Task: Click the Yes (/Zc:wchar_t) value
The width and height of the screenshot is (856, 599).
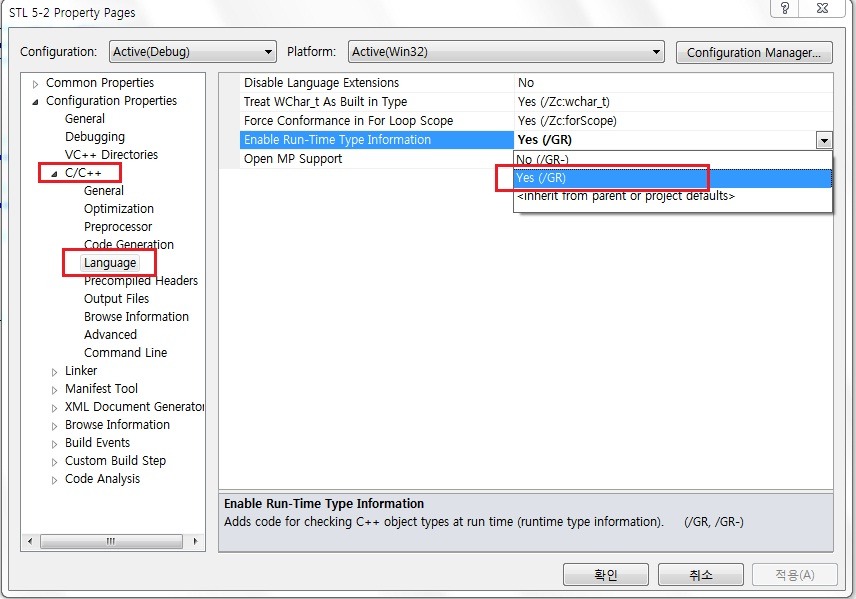Action: pos(673,102)
